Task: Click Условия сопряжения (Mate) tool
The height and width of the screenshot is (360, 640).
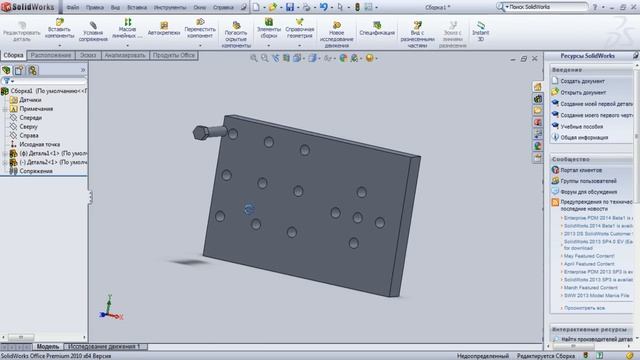Action: 93,31
